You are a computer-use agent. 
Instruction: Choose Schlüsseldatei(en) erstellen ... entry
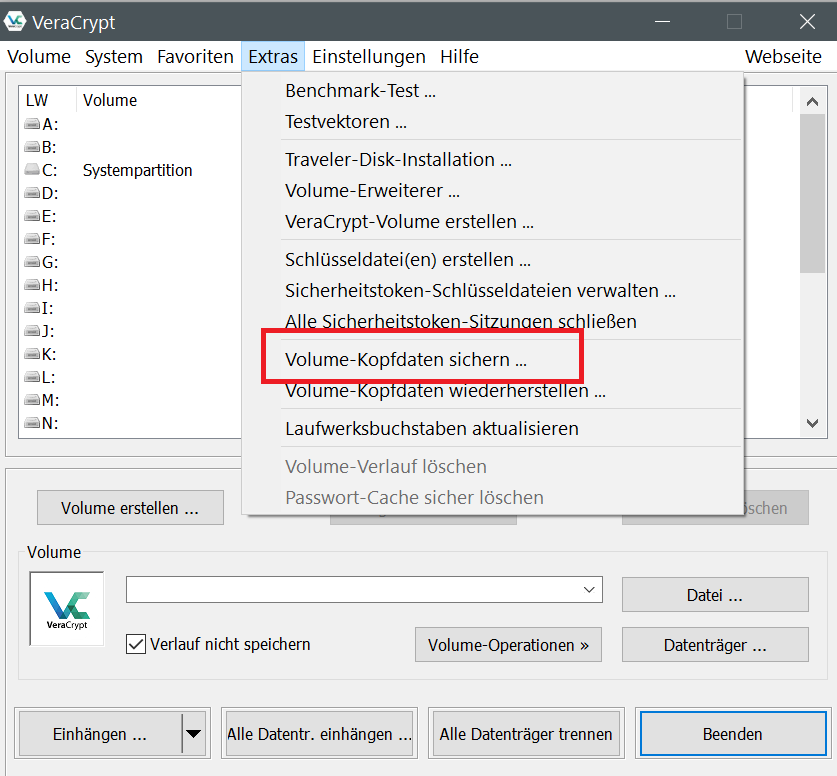point(493,259)
